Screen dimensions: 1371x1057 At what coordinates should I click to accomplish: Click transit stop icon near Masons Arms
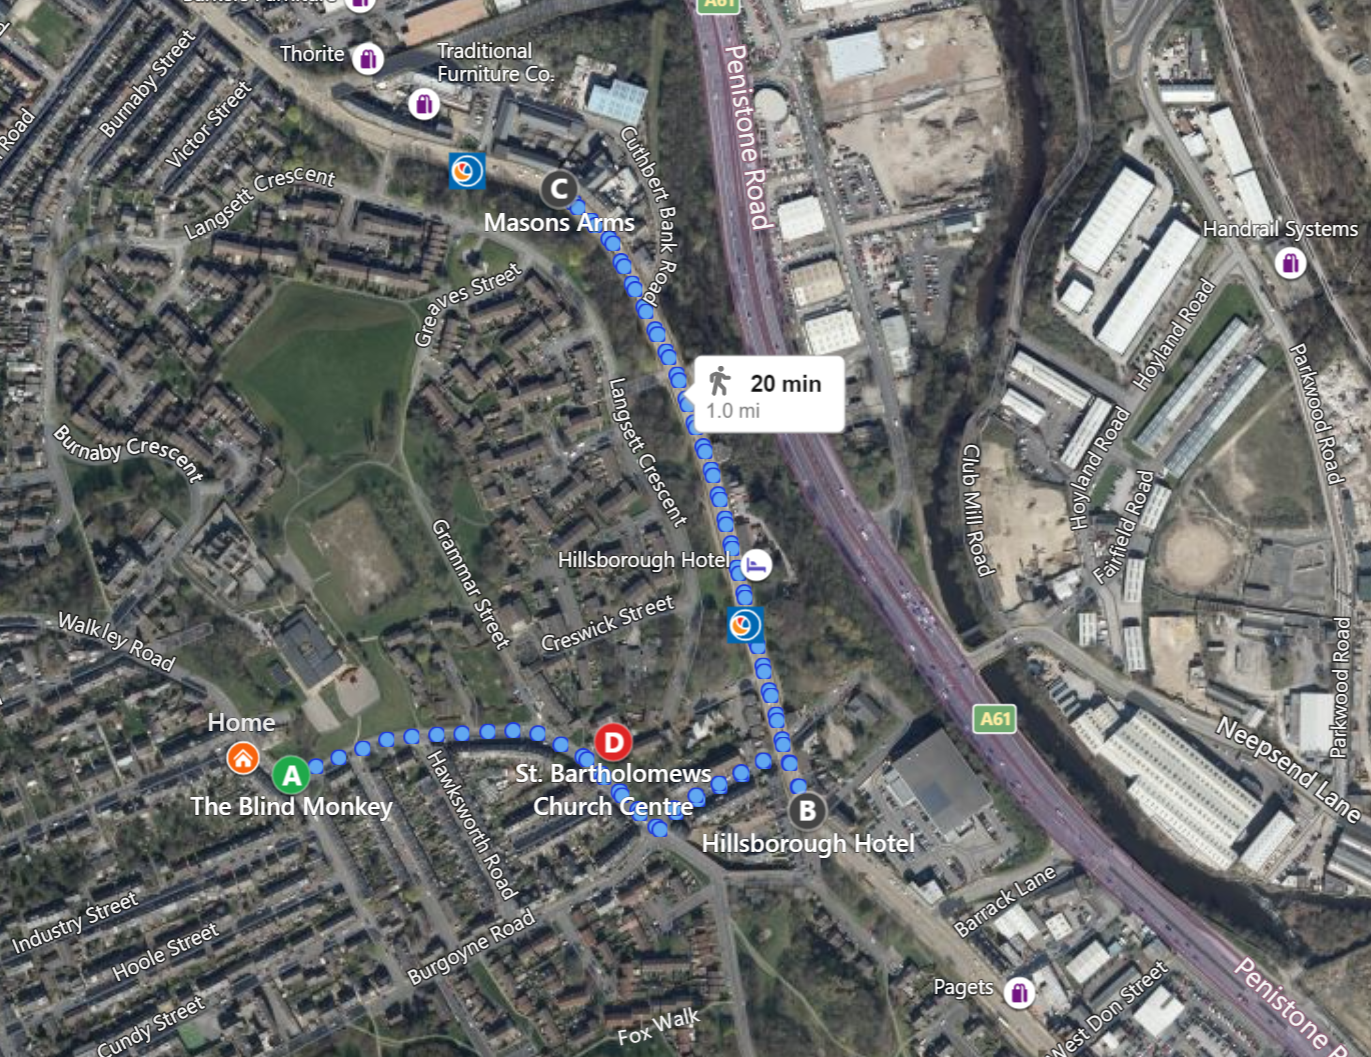(x=467, y=171)
